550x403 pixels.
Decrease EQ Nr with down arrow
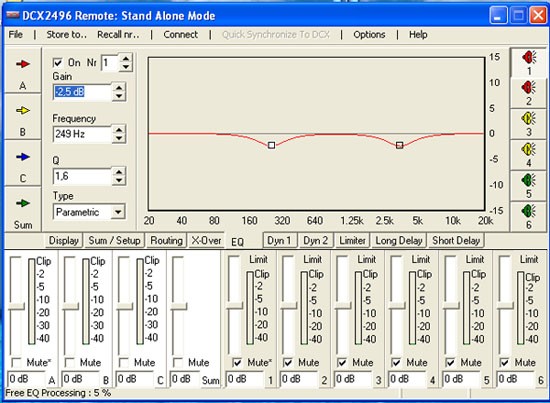click(126, 67)
